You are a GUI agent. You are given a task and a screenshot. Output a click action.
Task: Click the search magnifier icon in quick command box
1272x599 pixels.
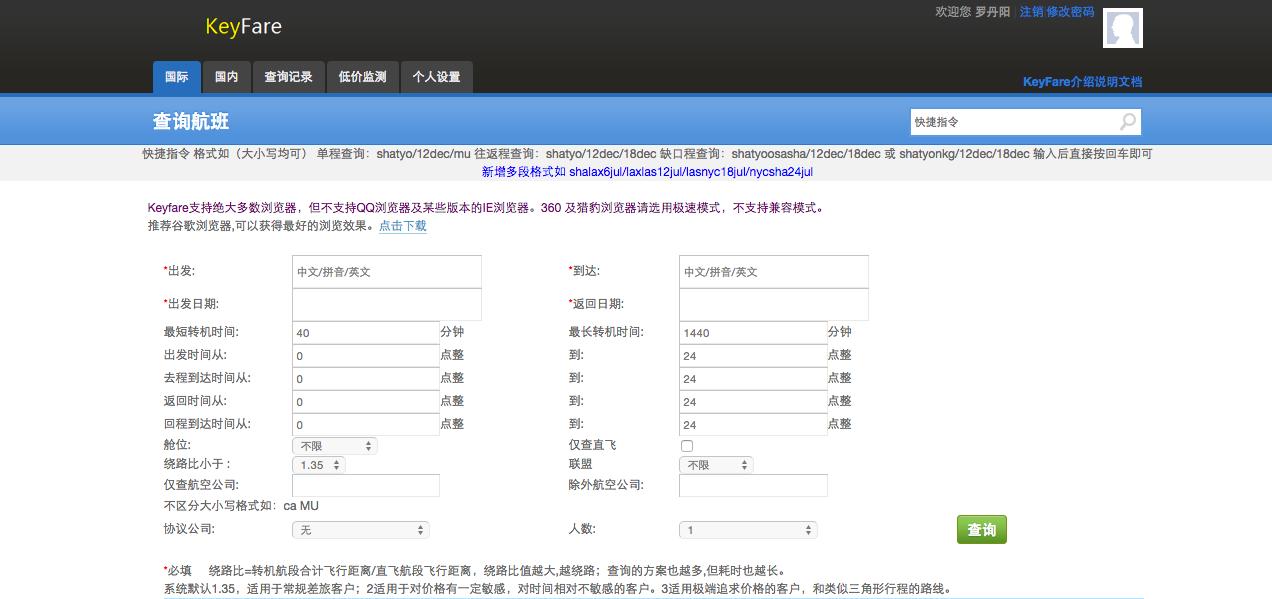pyautogui.click(x=1127, y=122)
